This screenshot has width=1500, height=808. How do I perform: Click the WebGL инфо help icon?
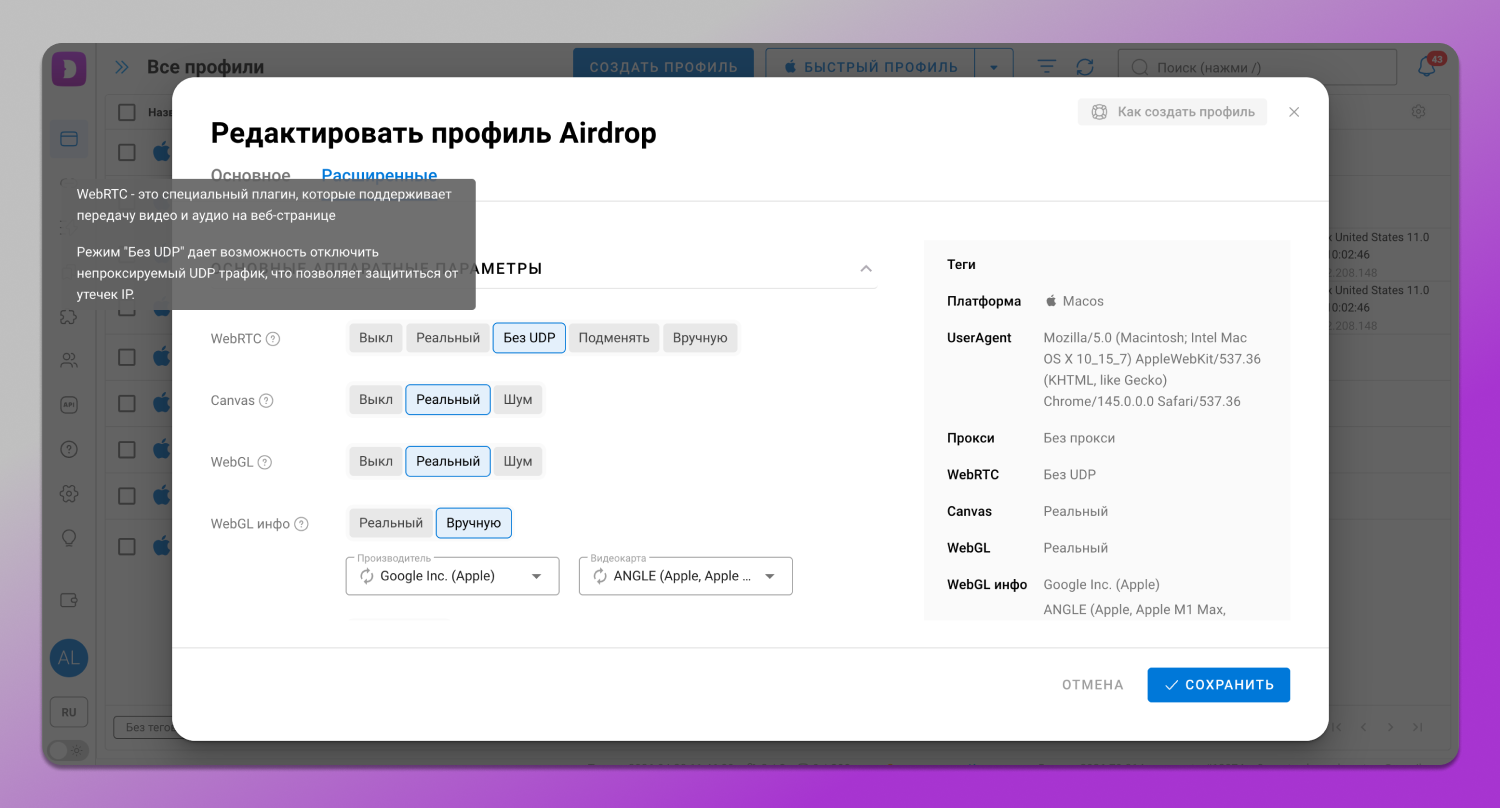(301, 524)
